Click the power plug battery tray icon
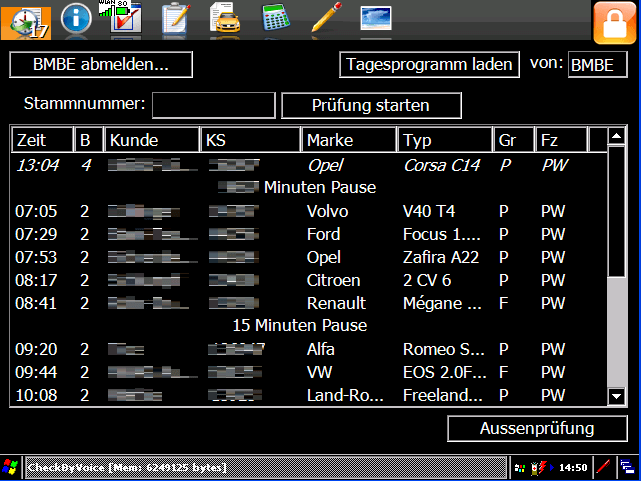Viewport: 641px width, 481px height. tap(538, 468)
